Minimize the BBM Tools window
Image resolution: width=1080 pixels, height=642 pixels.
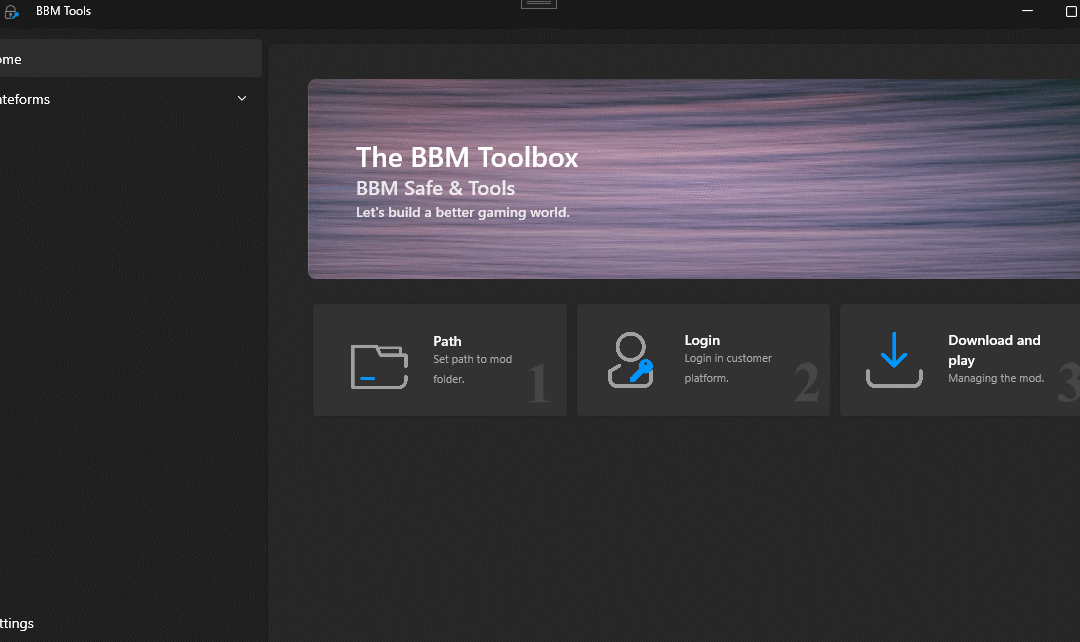click(1027, 11)
